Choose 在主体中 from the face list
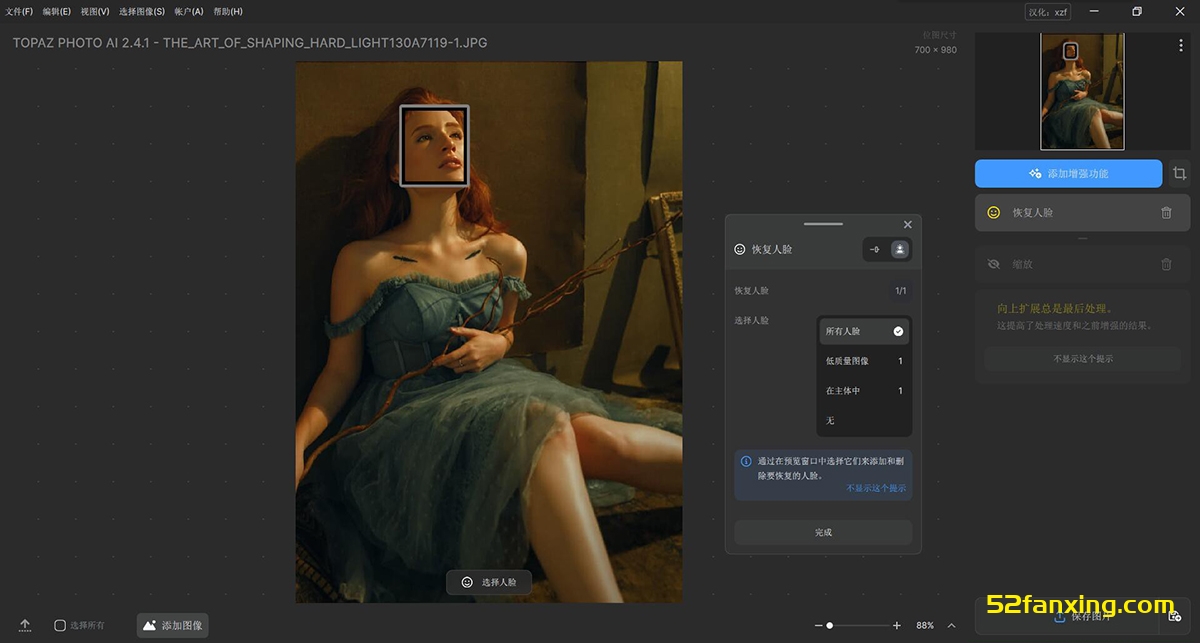 pyautogui.click(x=864, y=391)
